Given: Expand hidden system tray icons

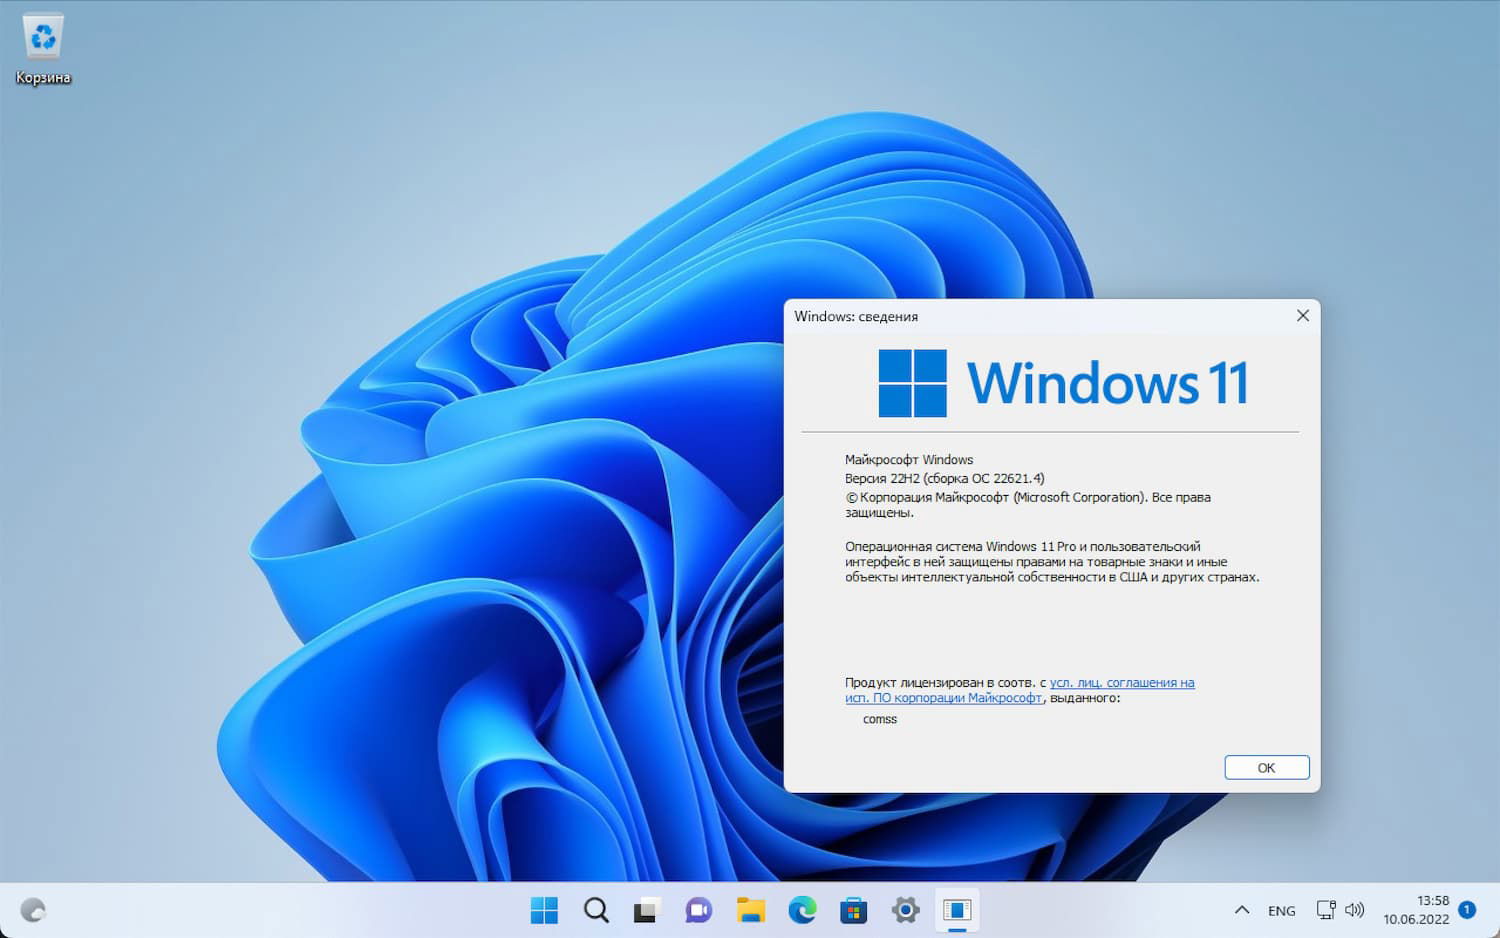Looking at the screenshot, I should click(1241, 910).
